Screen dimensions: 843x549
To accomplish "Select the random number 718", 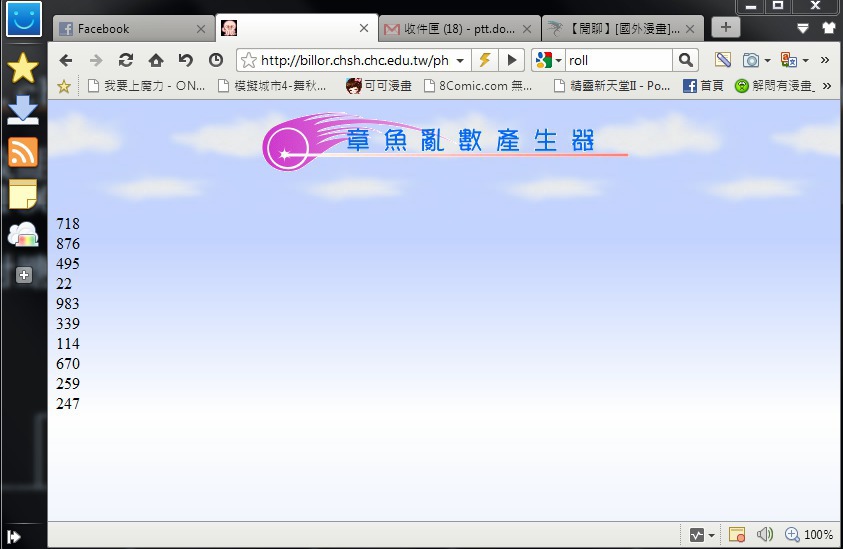I will pyautogui.click(x=68, y=224).
